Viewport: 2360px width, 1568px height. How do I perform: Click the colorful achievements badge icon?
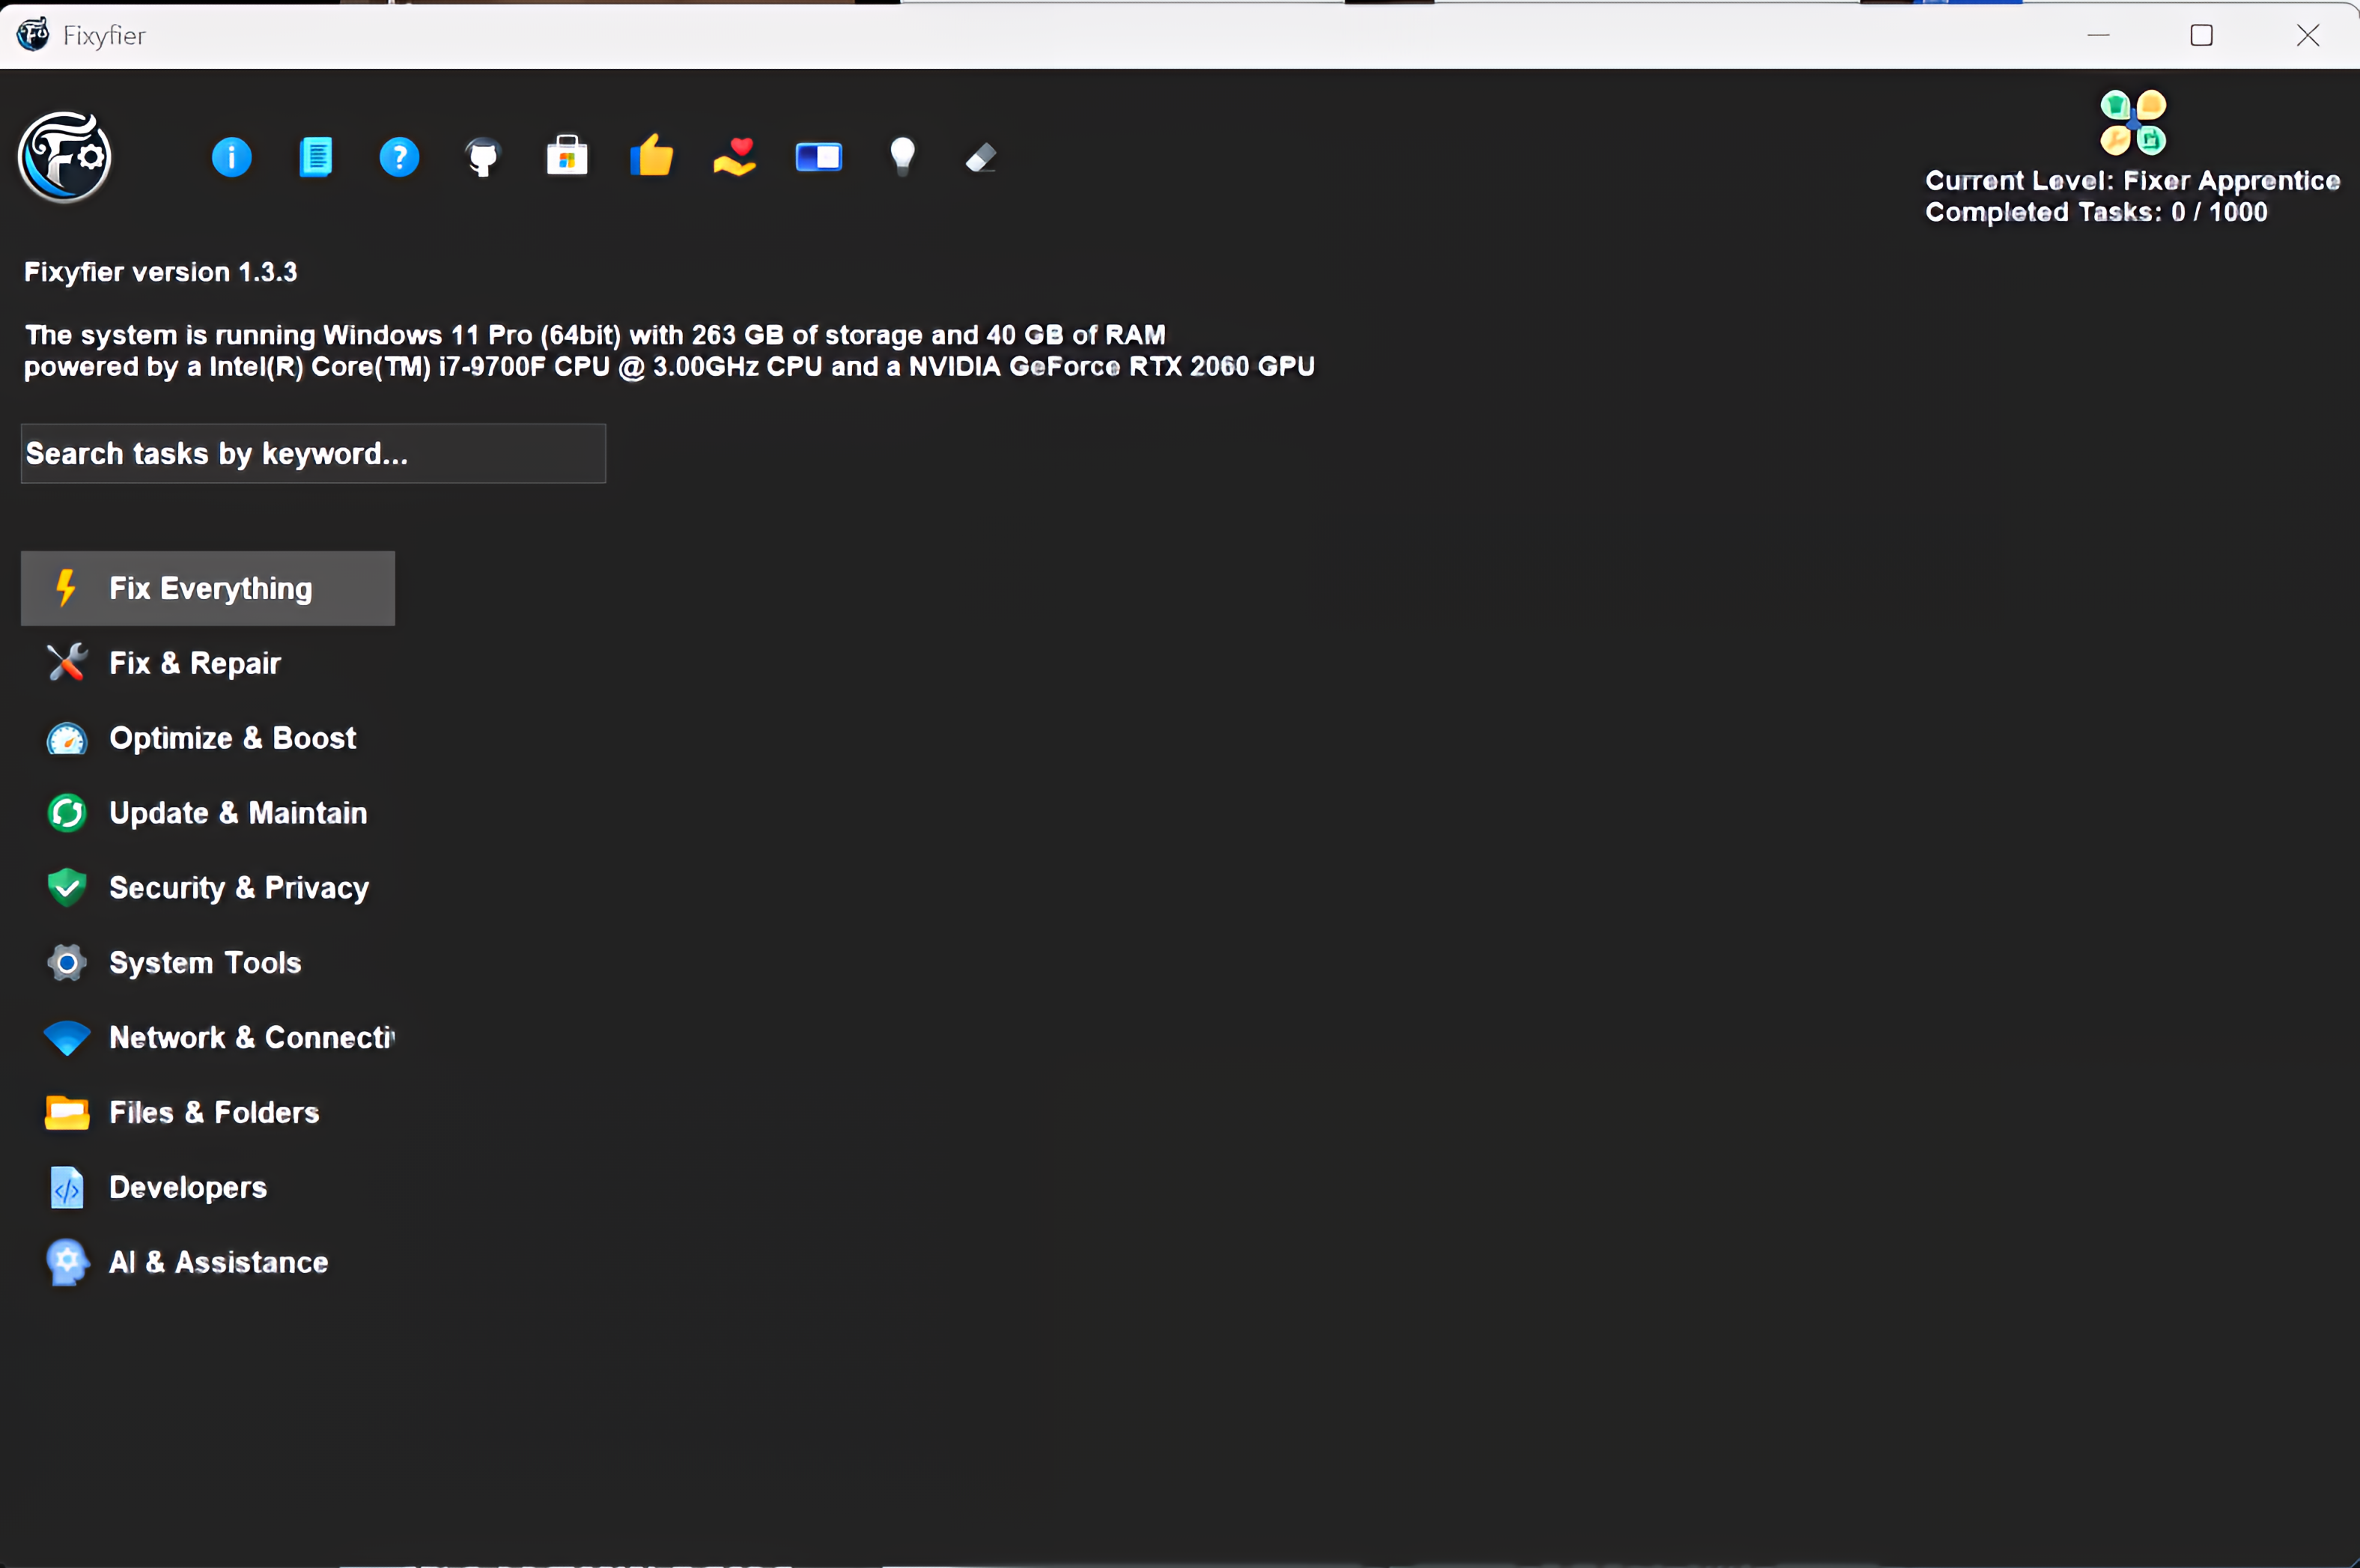pos(2132,122)
